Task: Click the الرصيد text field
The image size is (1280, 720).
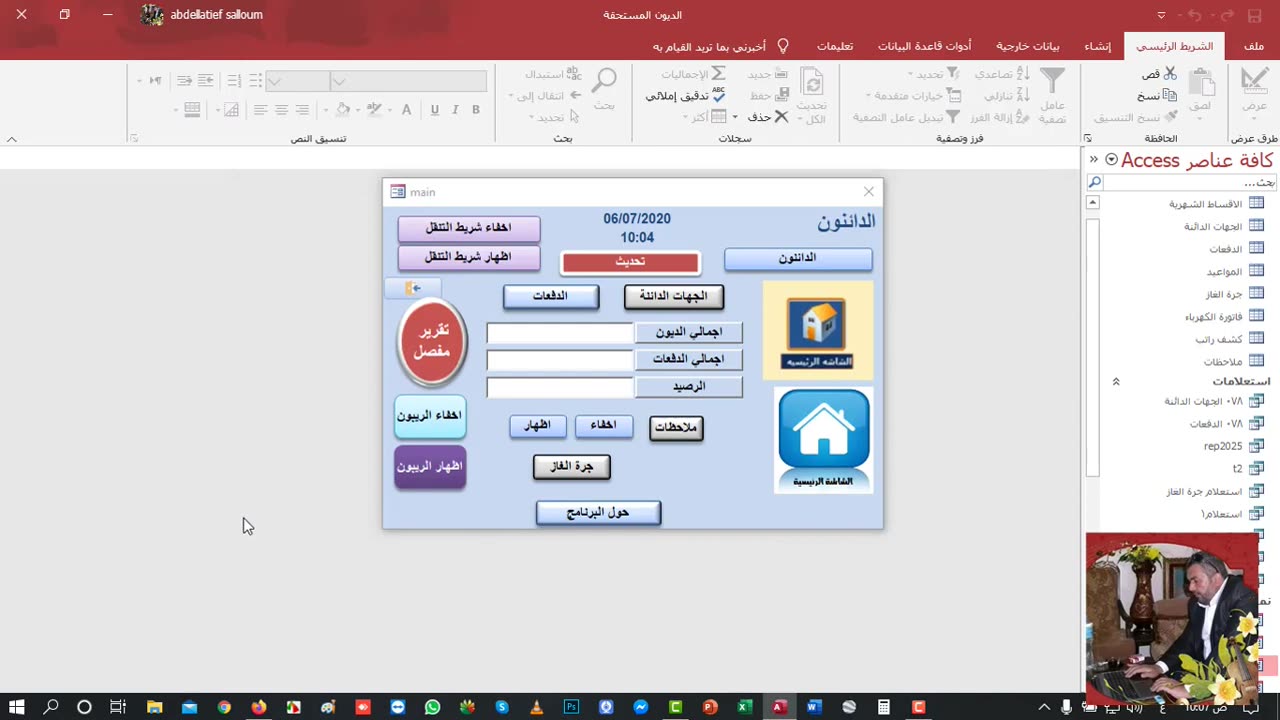Action: click(560, 387)
